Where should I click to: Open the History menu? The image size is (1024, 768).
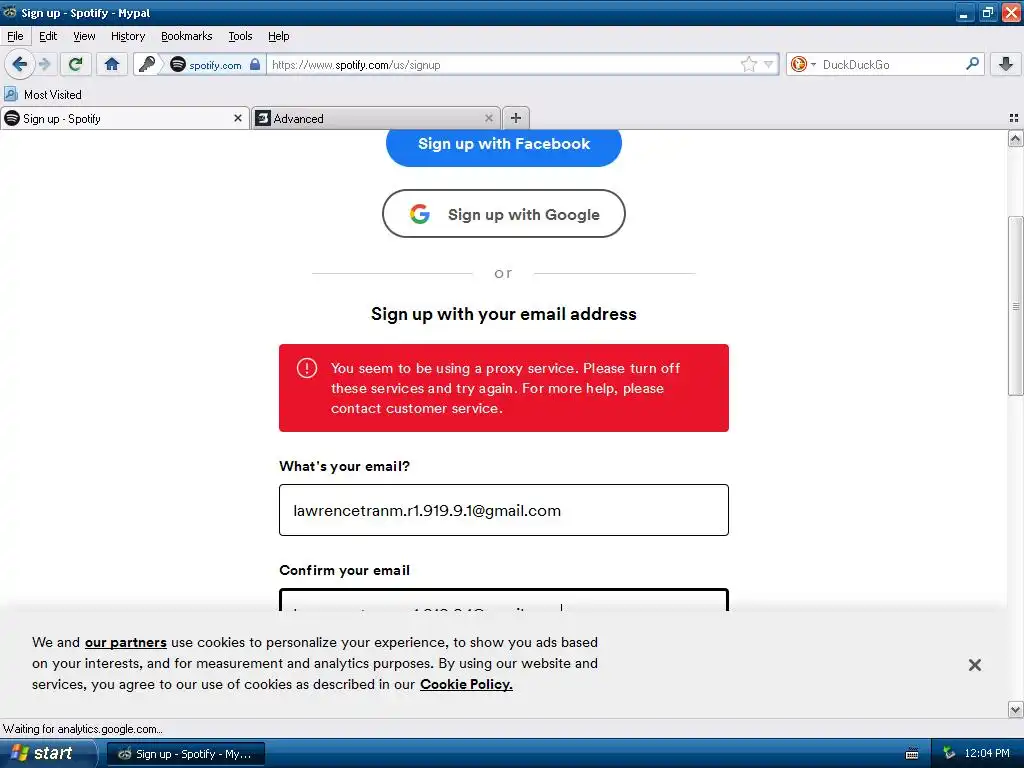tap(128, 36)
